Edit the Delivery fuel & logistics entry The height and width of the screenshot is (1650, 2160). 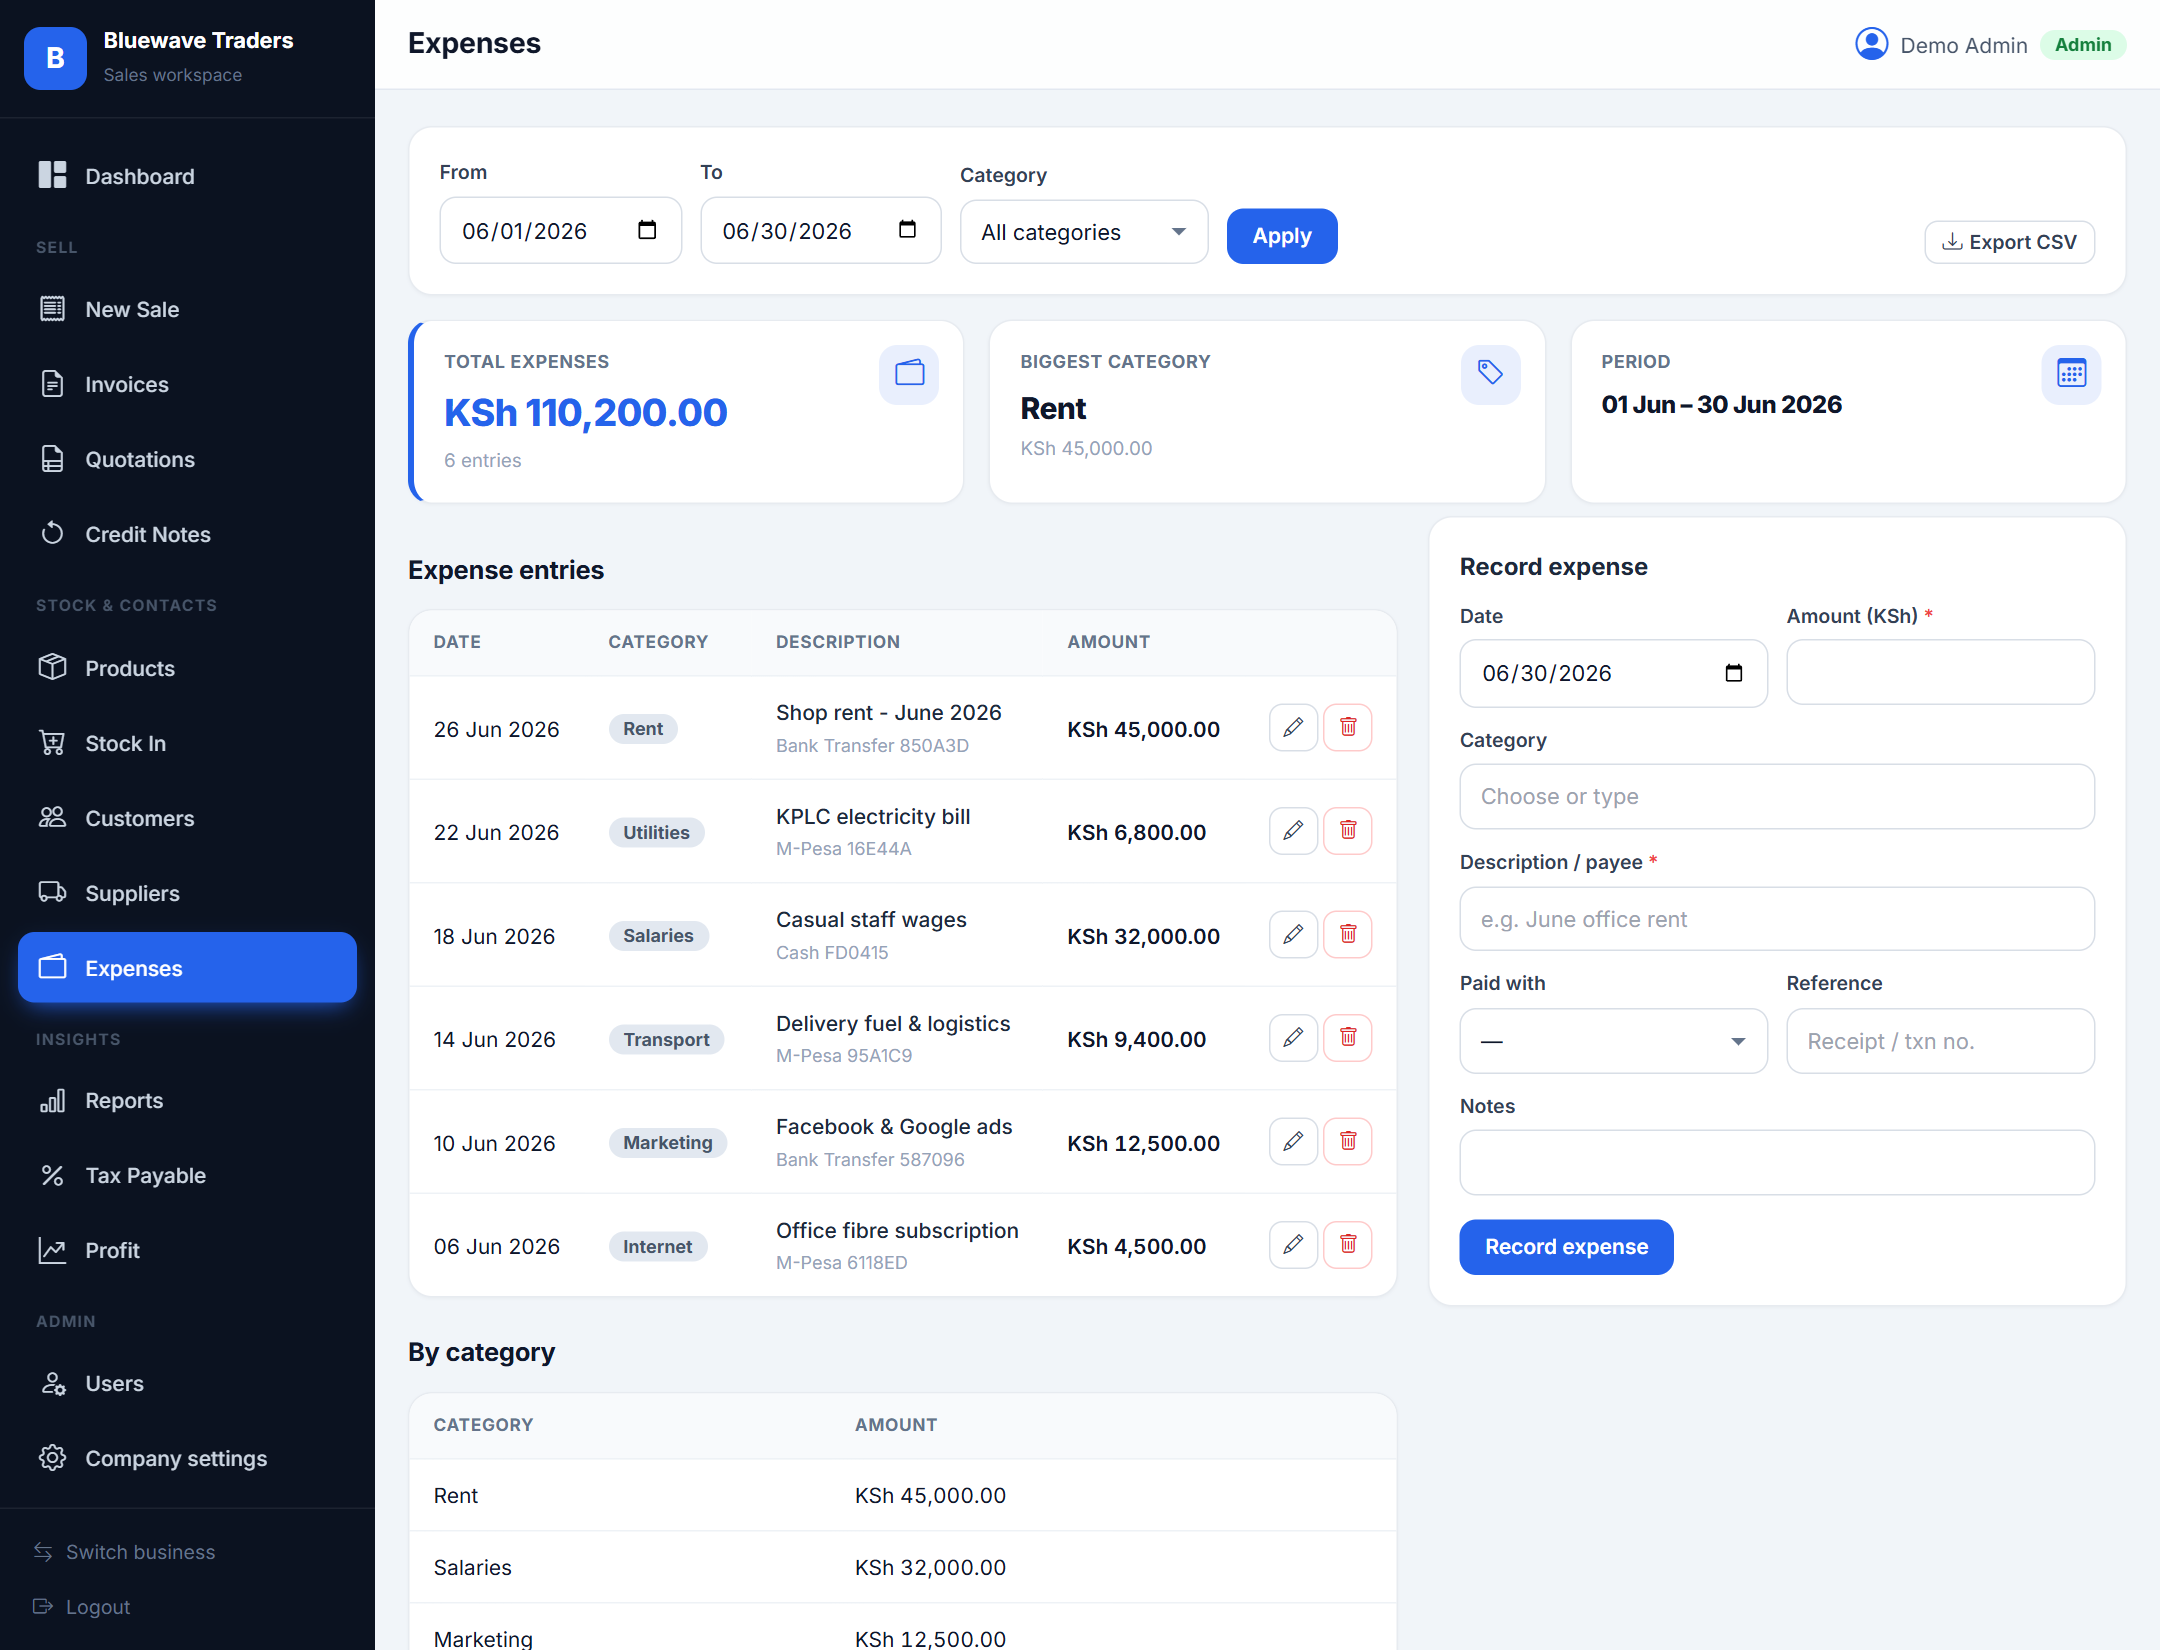coord(1293,1037)
